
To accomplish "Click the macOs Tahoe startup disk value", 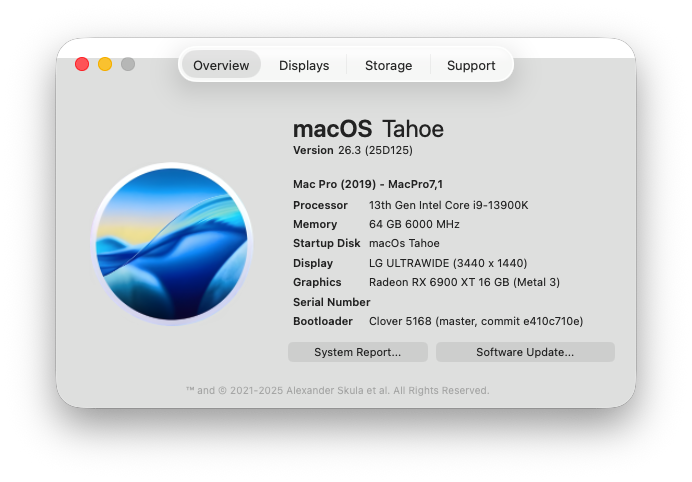I will tap(404, 243).
